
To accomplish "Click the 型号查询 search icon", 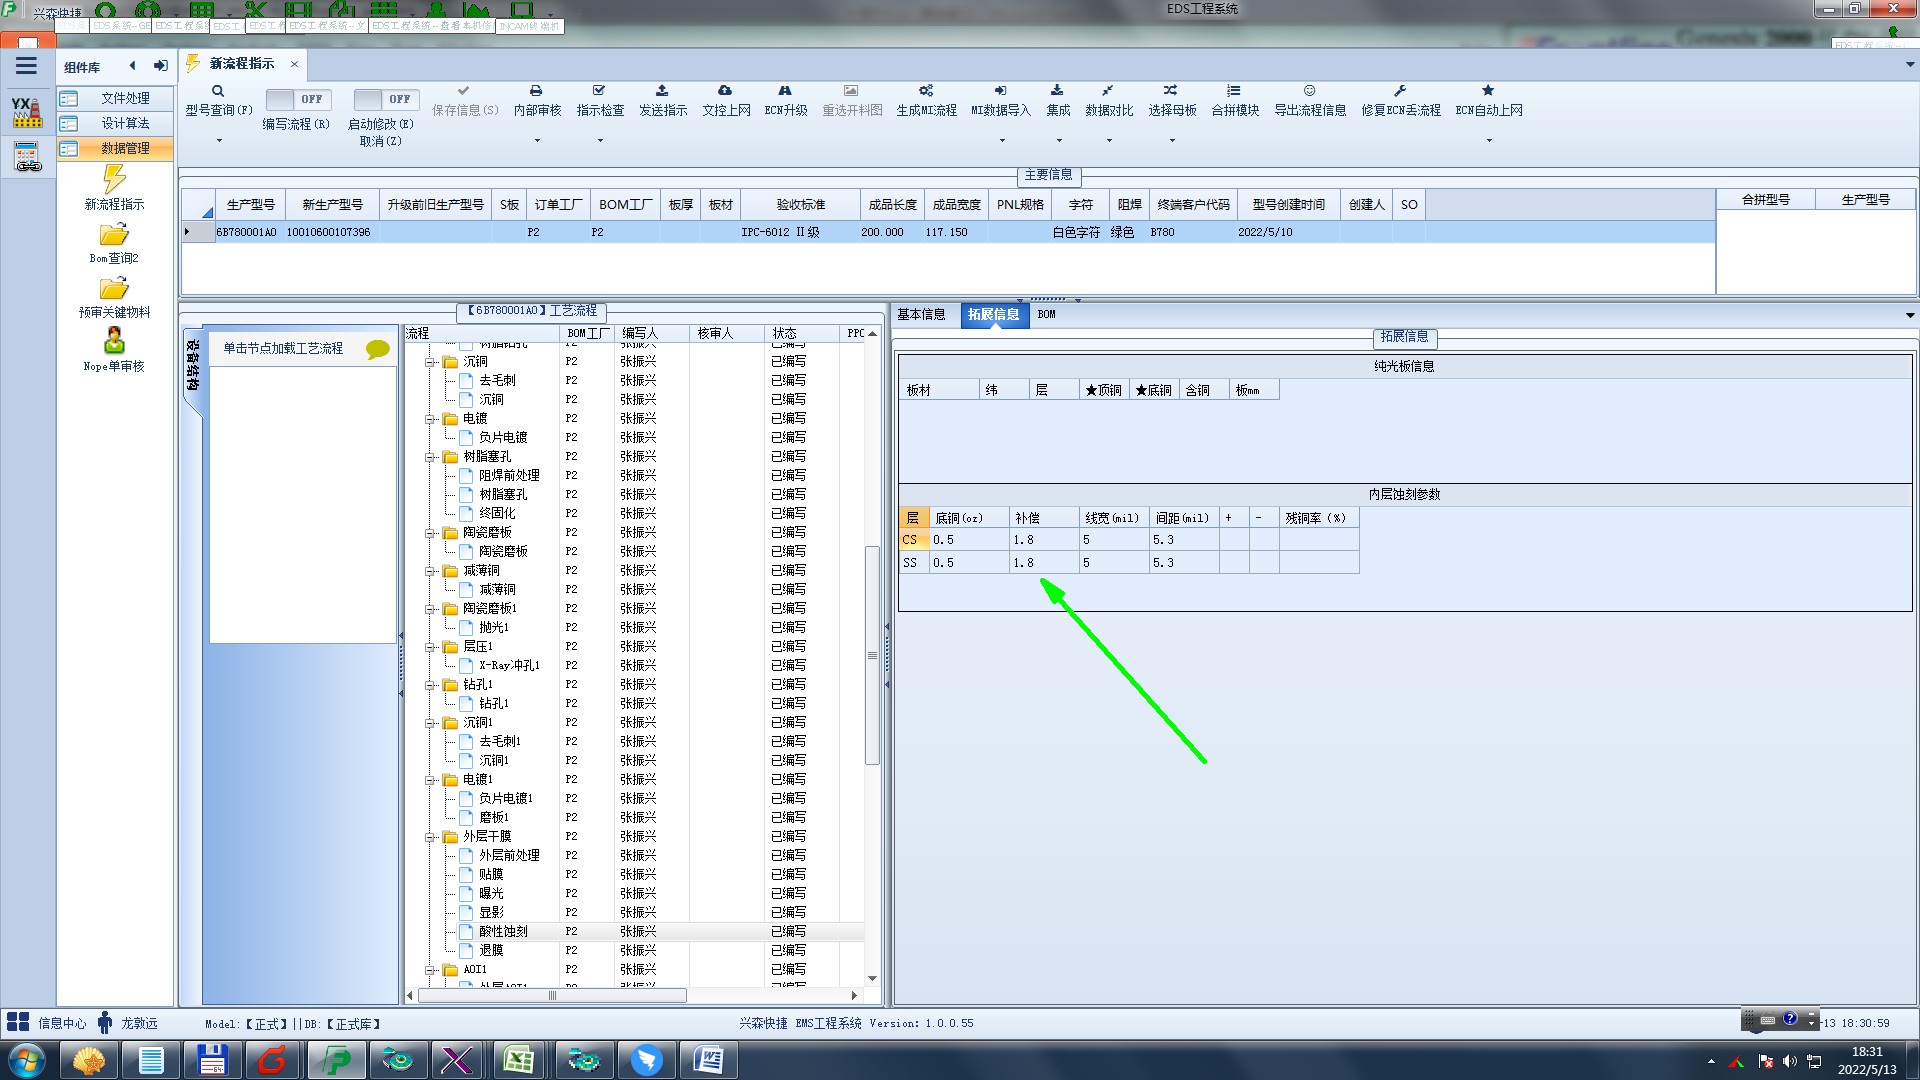I will tap(217, 91).
